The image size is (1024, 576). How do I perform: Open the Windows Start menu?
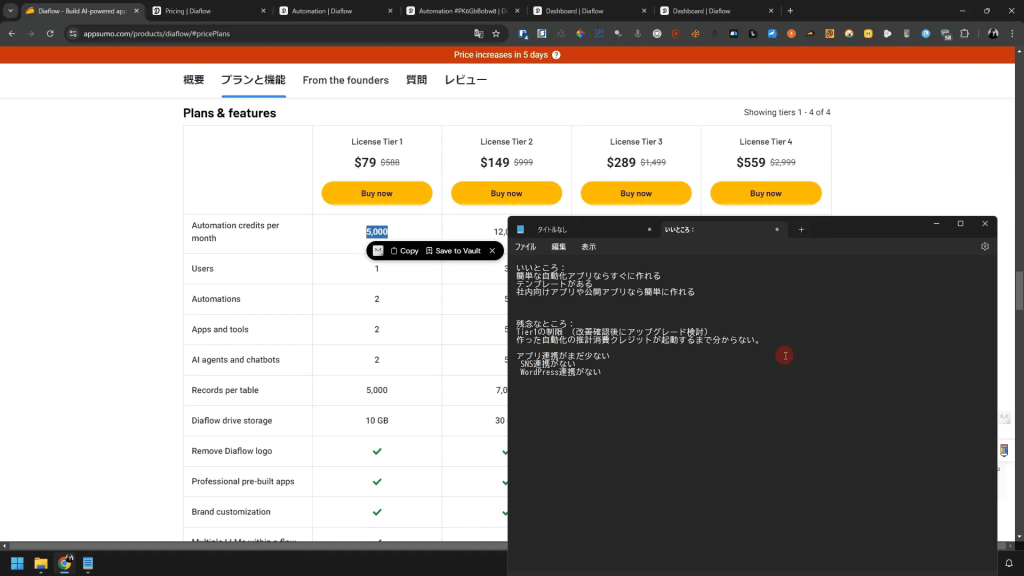pyautogui.click(x=17, y=563)
